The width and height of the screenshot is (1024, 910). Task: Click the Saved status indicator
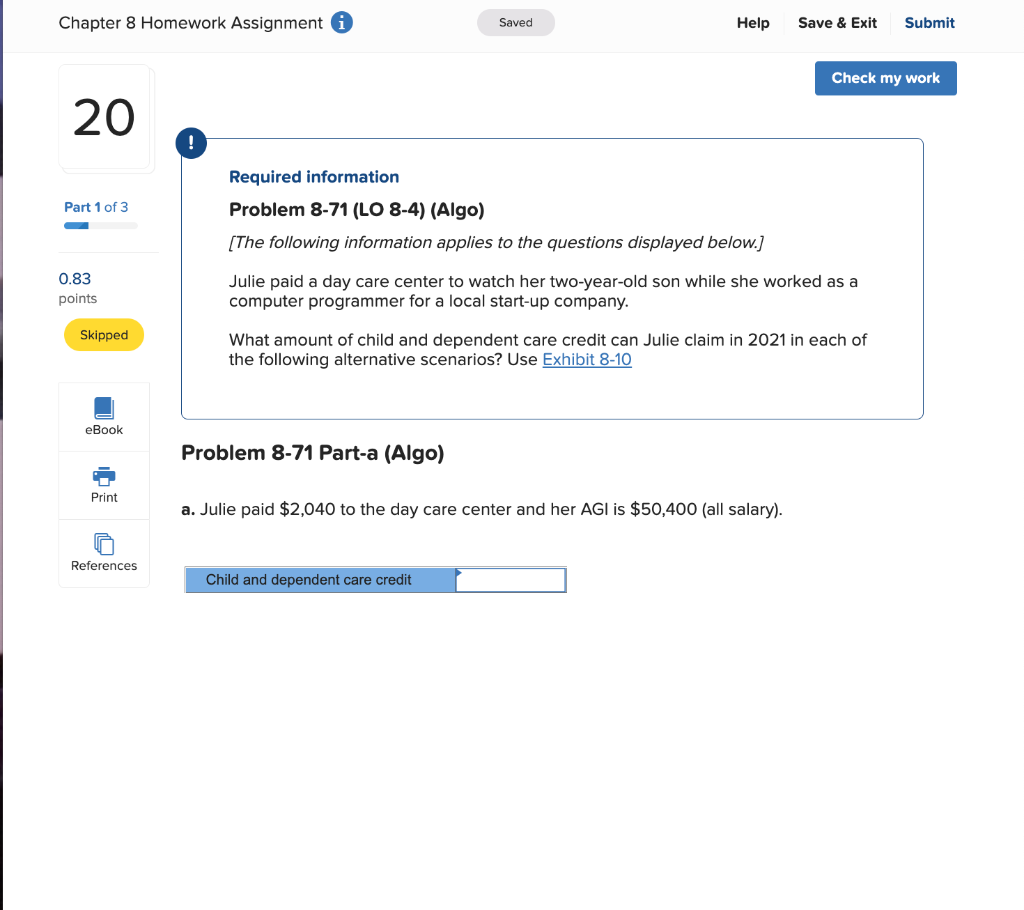point(515,21)
